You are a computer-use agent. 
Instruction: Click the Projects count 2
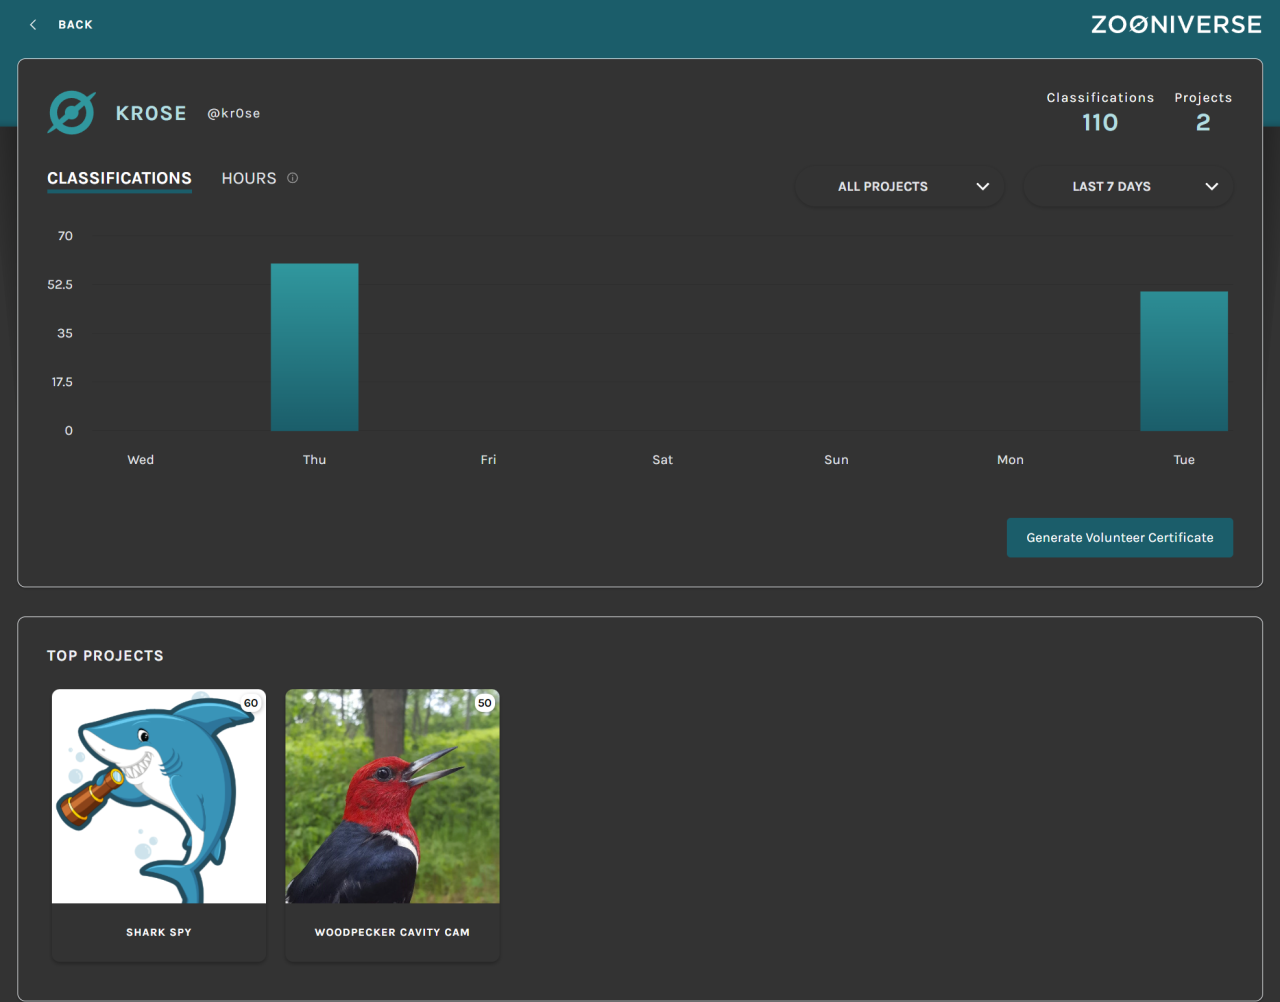click(x=1203, y=122)
